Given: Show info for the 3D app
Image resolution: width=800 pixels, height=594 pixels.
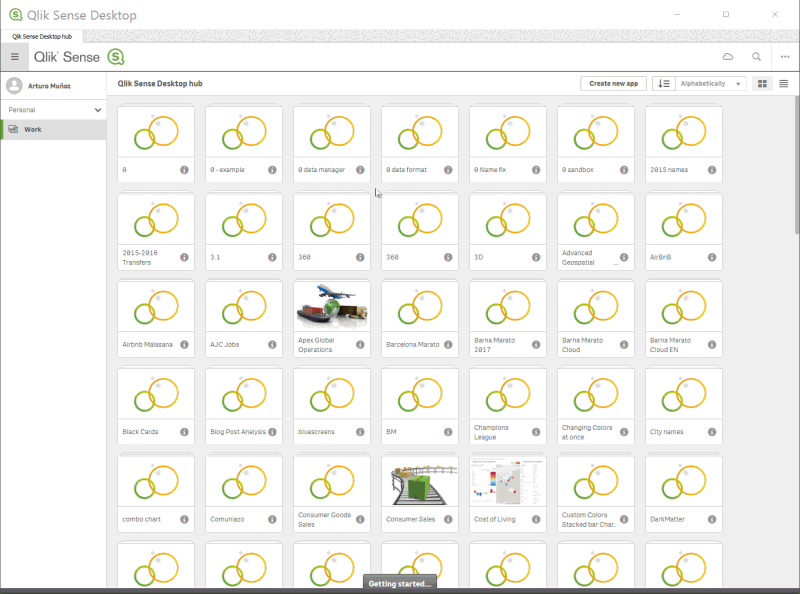Looking at the screenshot, I should (x=536, y=257).
